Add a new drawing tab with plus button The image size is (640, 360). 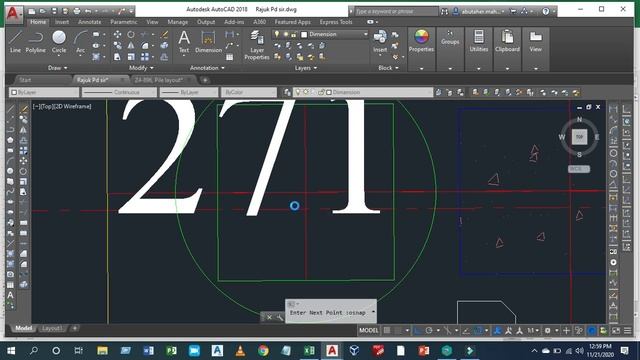tap(205, 80)
